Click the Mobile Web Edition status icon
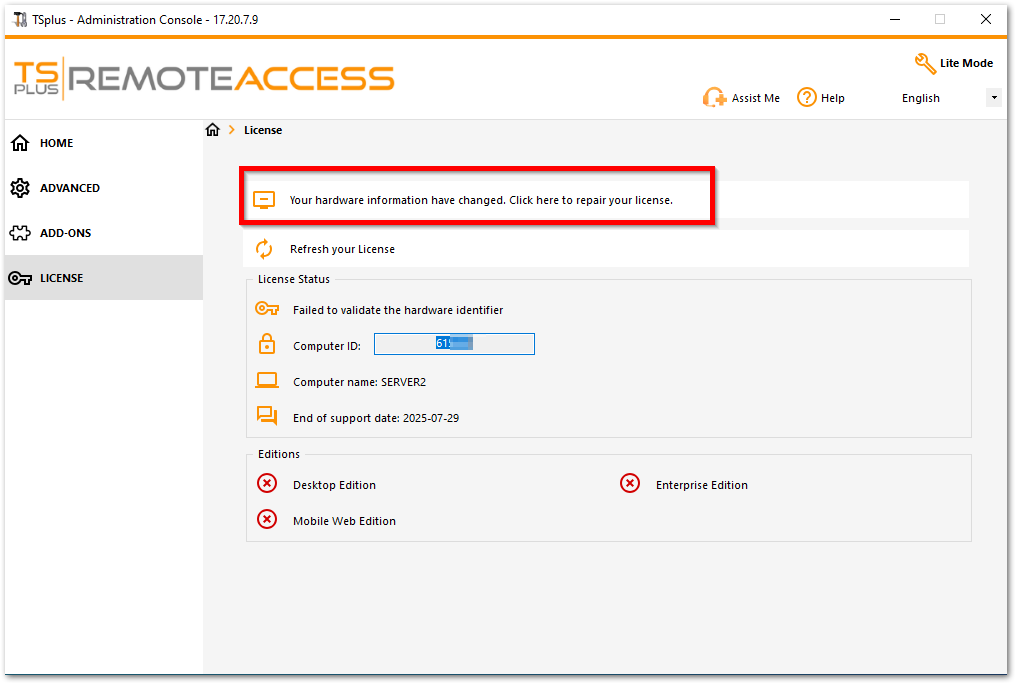This screenshot has height=684, width=1016. point(267,520)
